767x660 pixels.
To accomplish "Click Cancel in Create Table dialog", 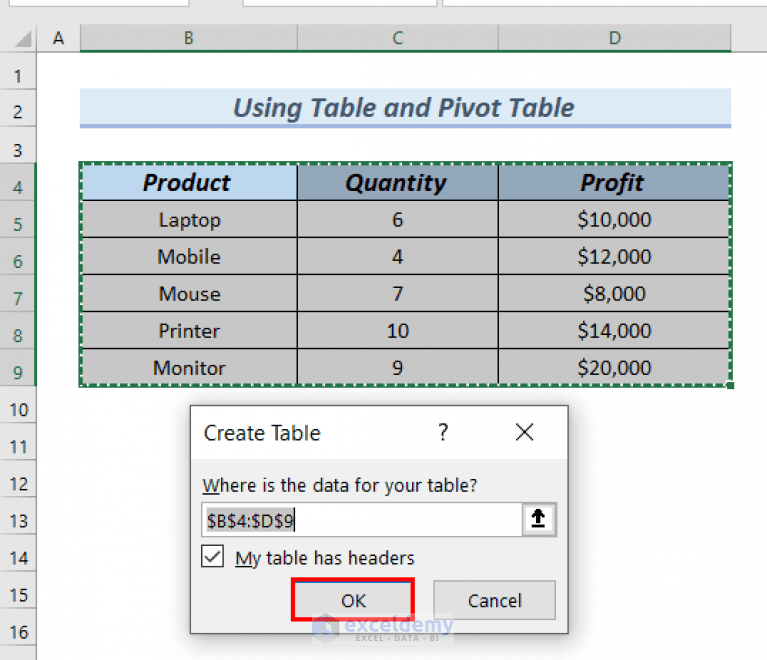I will [x=495, y=600].
